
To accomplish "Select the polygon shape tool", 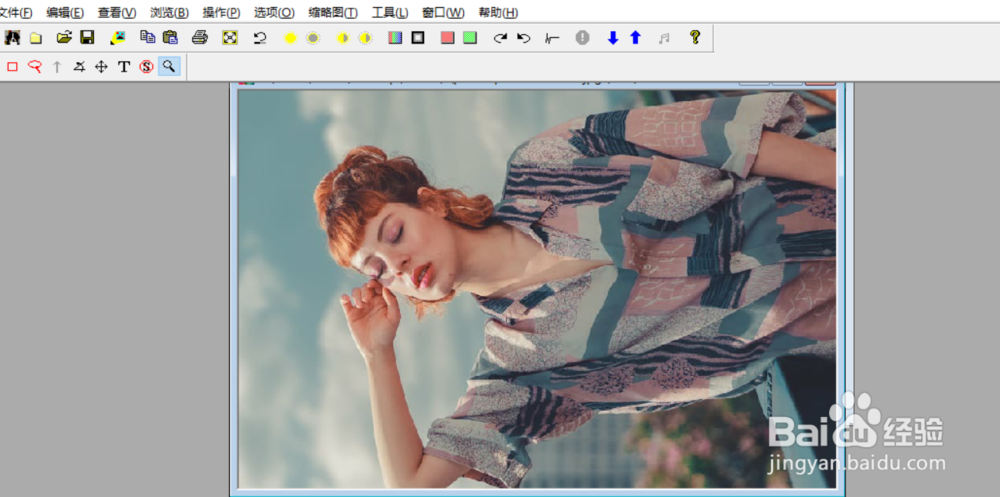I will pyautogui.click(x=79, y=66).
